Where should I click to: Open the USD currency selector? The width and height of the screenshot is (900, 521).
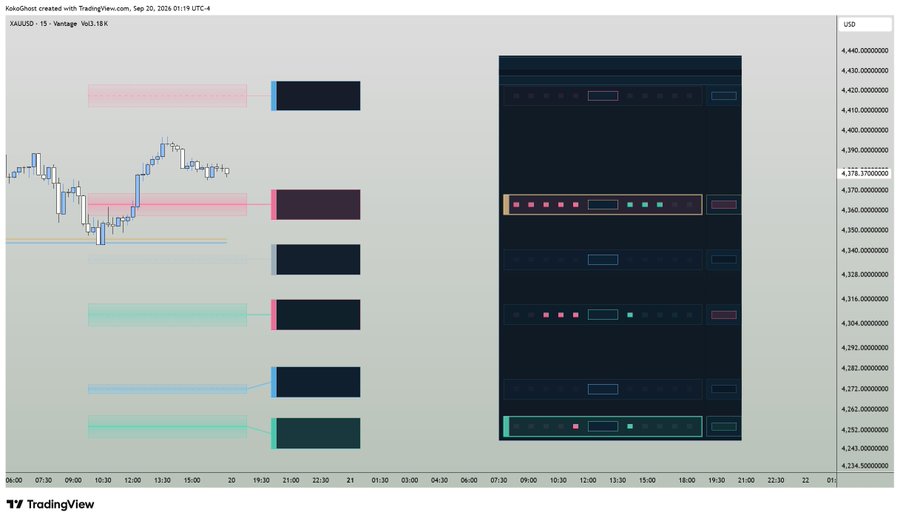click(x=864, y=24)
